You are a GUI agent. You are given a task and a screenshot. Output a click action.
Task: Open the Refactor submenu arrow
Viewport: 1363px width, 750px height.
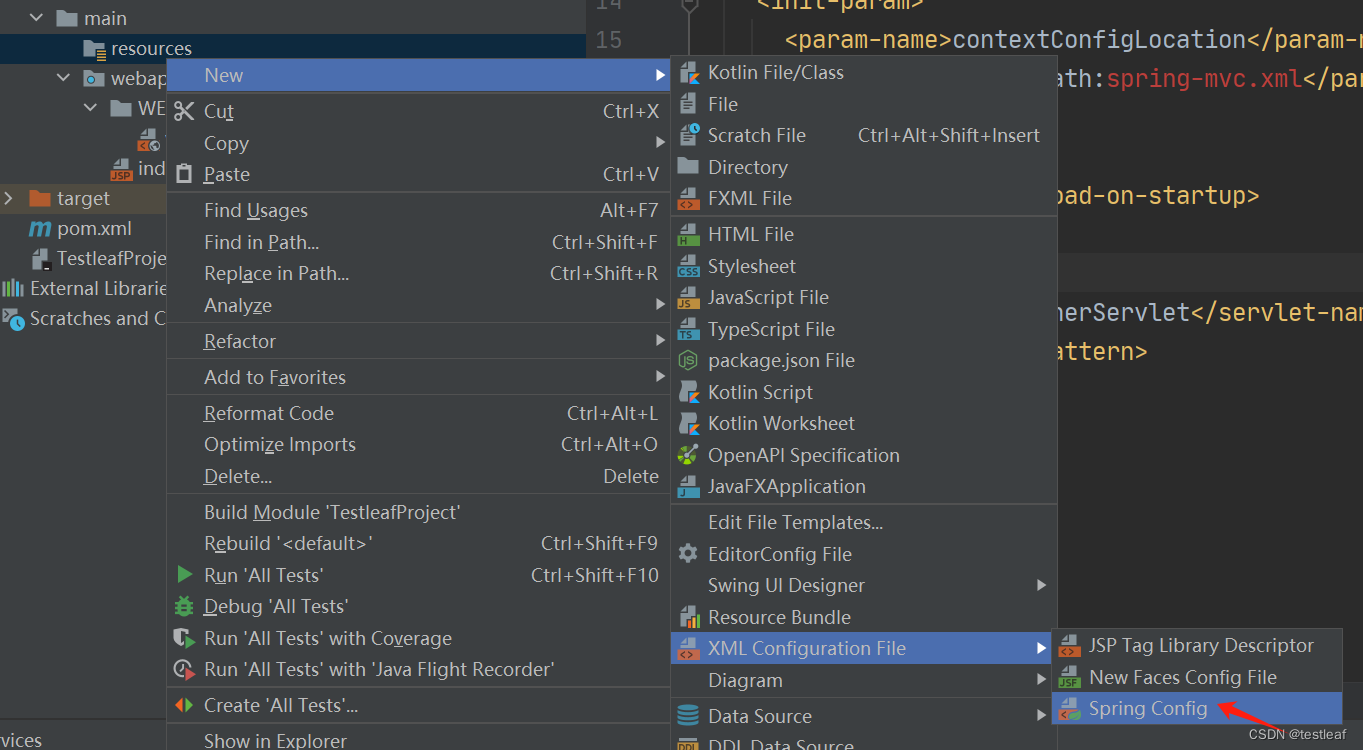coord(660,341)
